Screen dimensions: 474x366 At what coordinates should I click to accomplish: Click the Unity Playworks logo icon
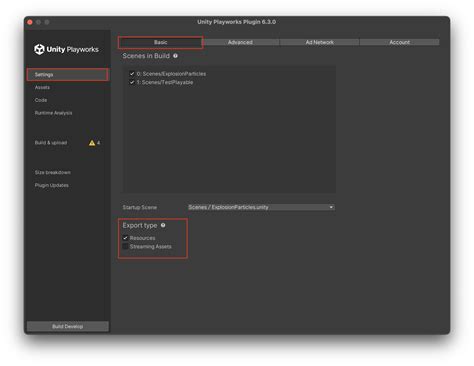39,49
